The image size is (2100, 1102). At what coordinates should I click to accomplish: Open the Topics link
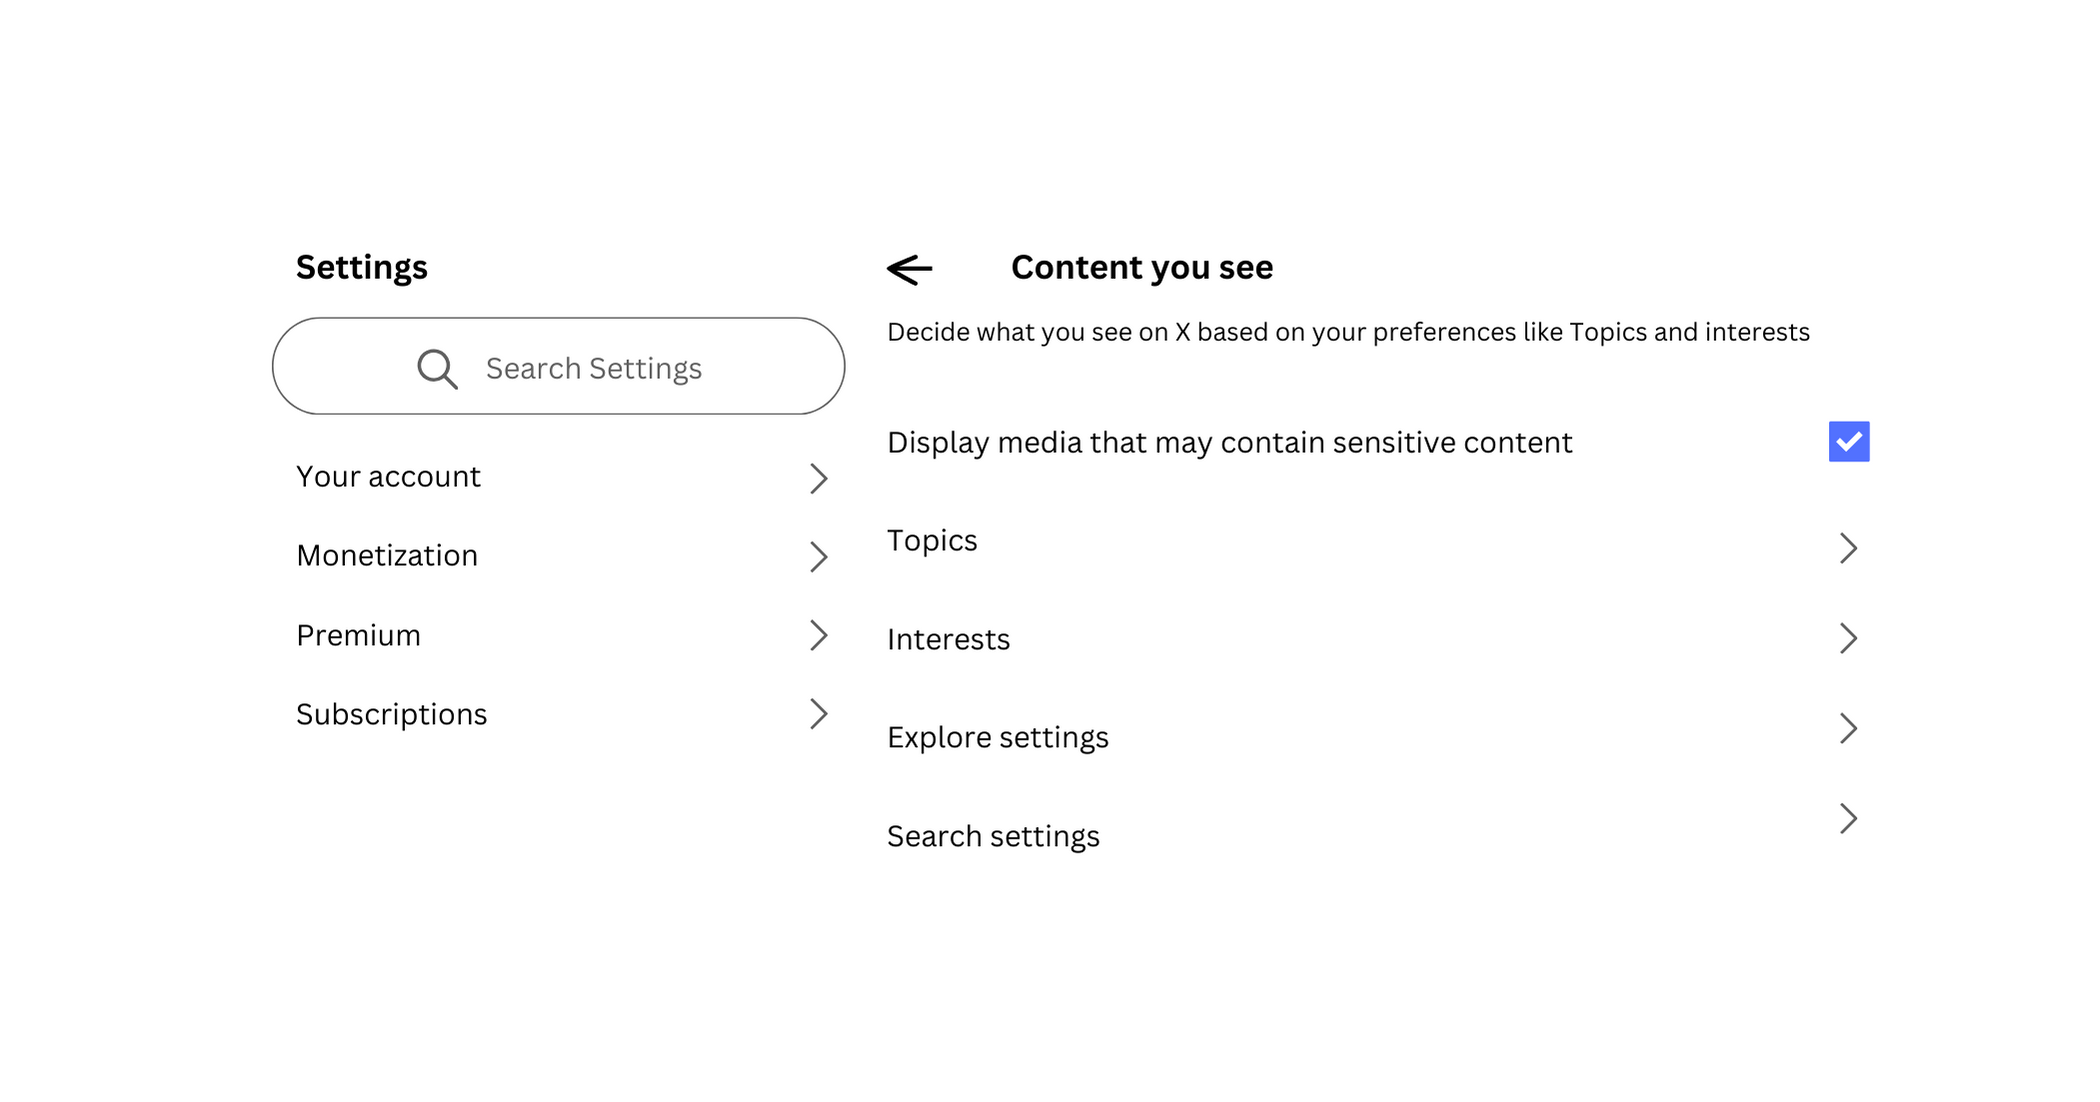click(x=932, y=541)
